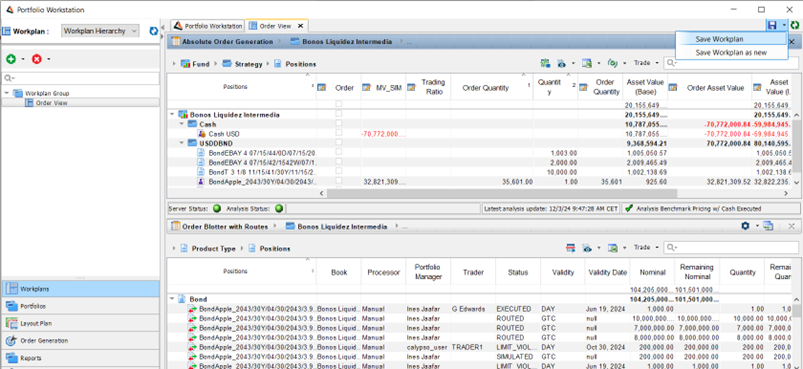Close the Order View tab
The image size is (803, 369).
(301, 26)
